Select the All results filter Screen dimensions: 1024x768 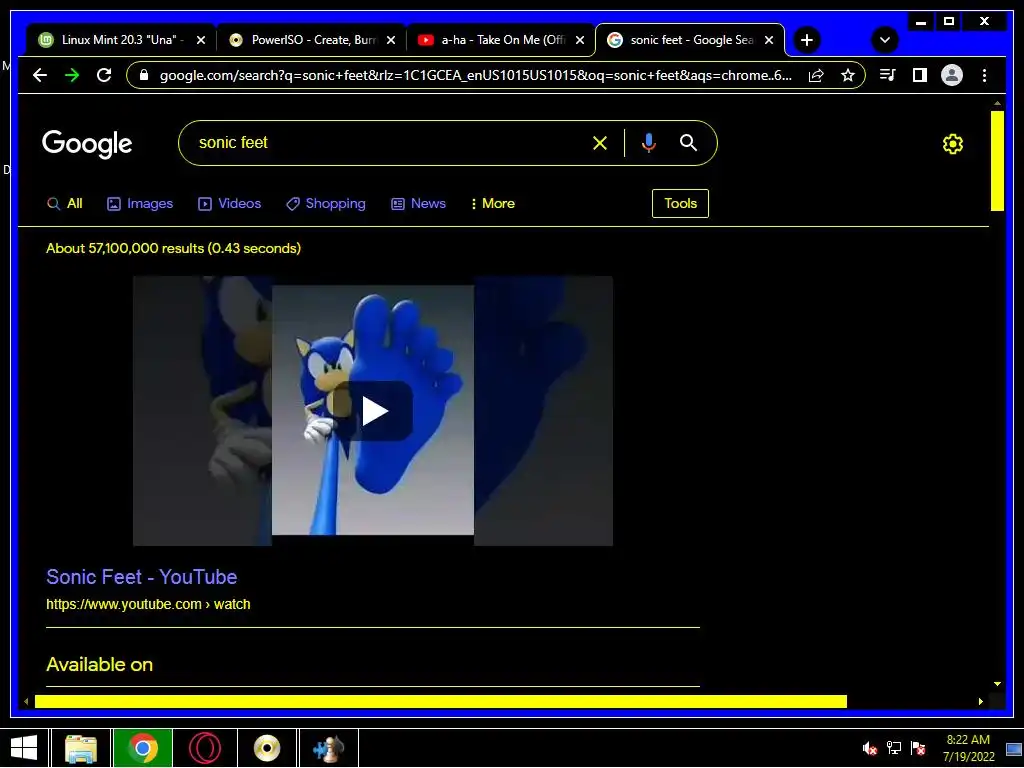65,204
